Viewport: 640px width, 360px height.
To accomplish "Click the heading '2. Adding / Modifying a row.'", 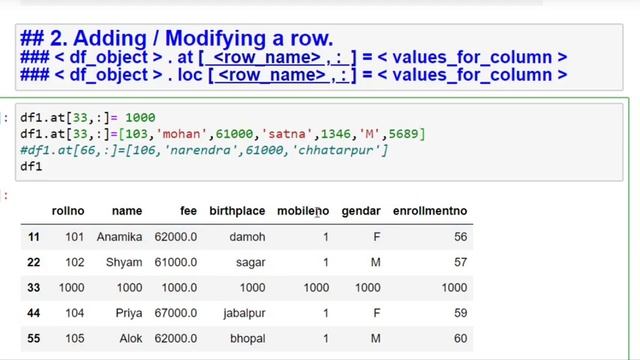I will point(177,38).
